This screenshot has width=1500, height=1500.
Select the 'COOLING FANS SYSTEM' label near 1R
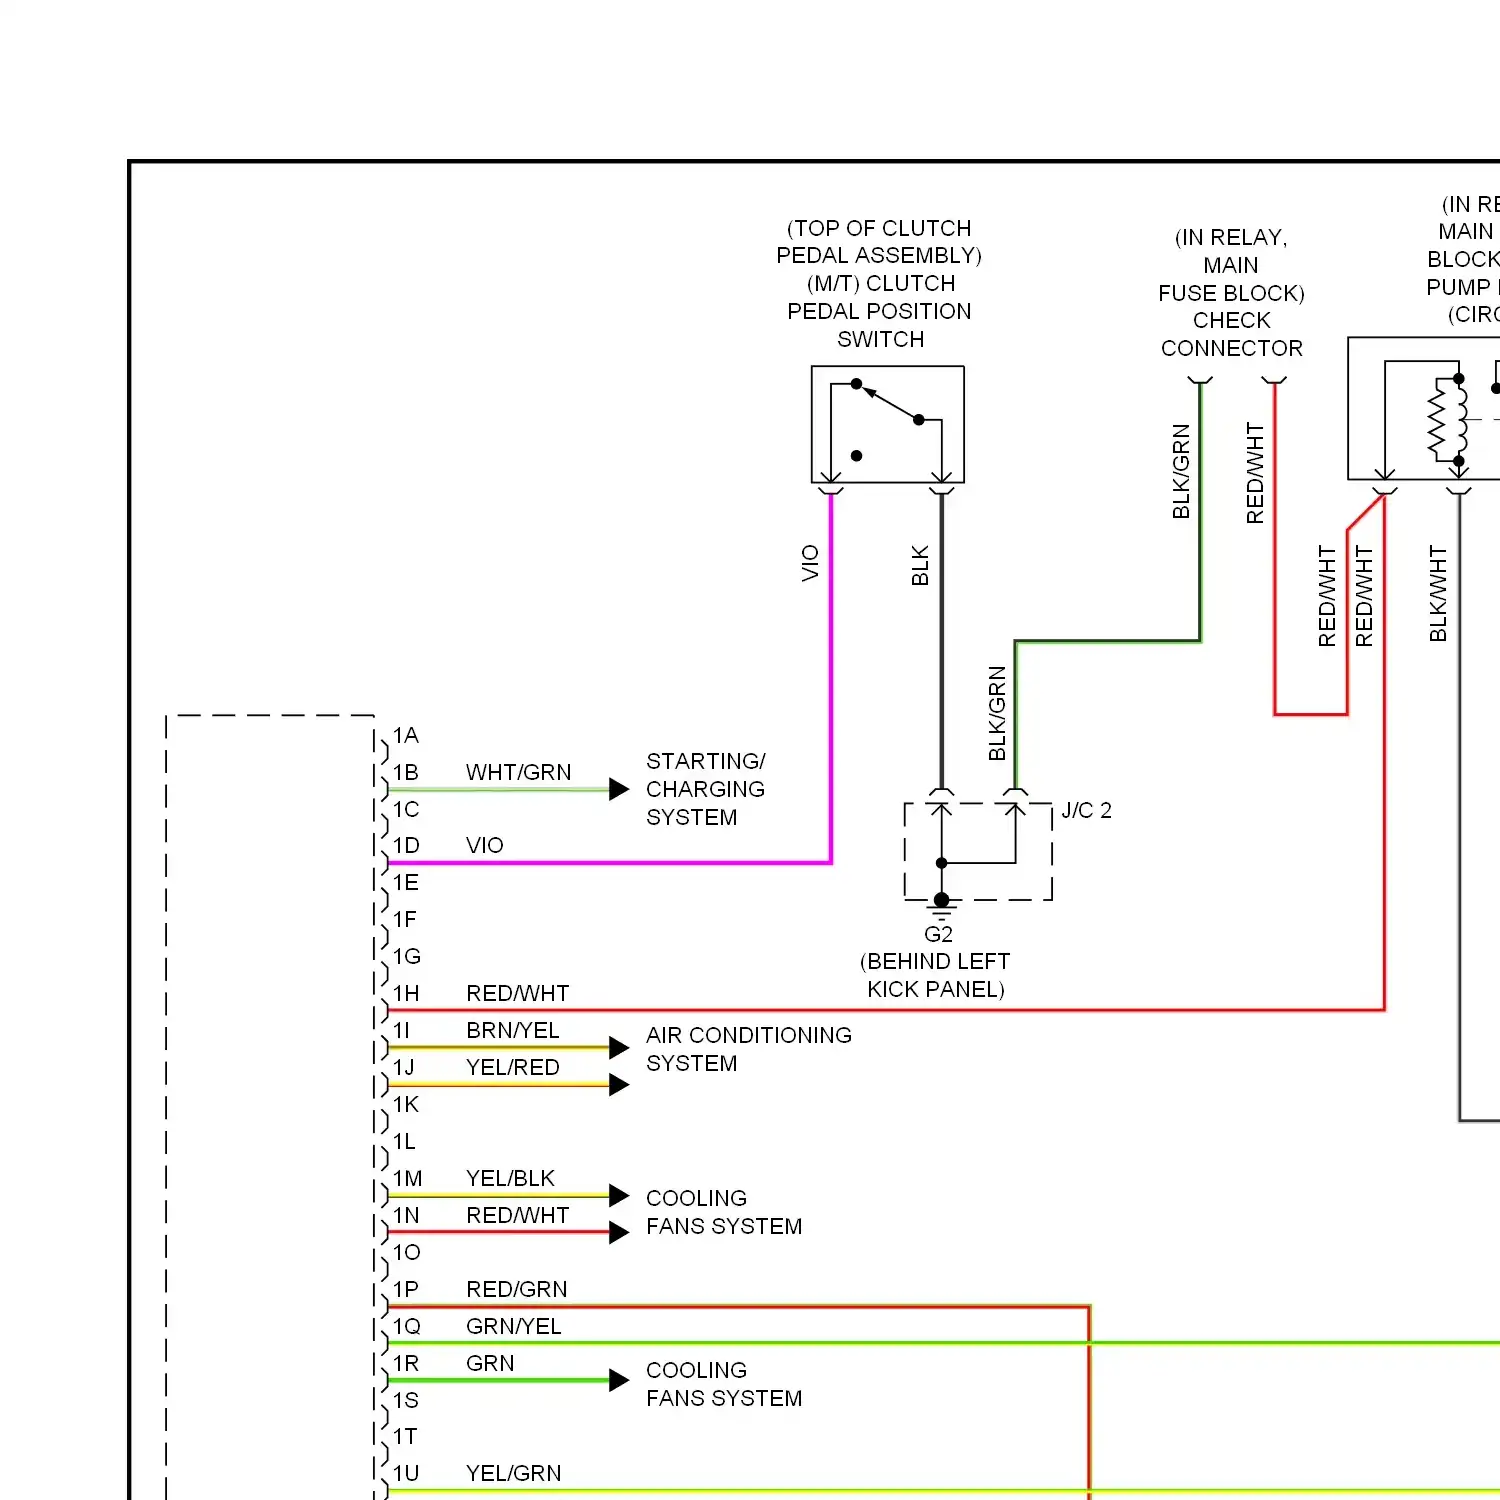724,1384
